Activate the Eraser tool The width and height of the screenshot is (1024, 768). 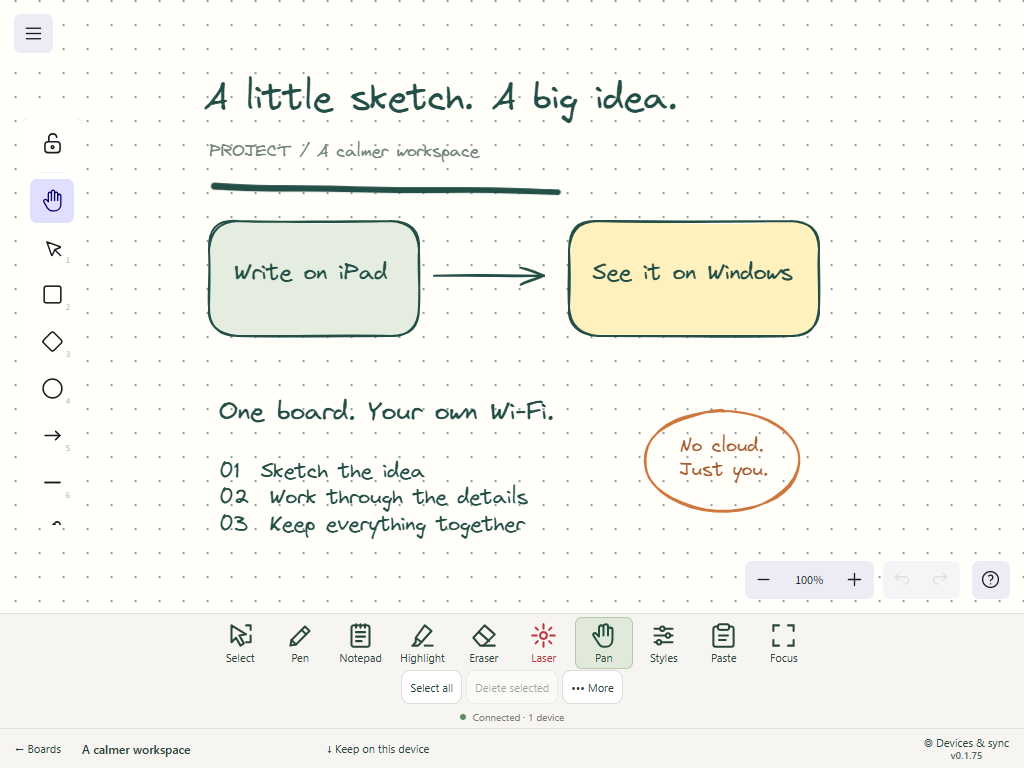tap(484, 643)
